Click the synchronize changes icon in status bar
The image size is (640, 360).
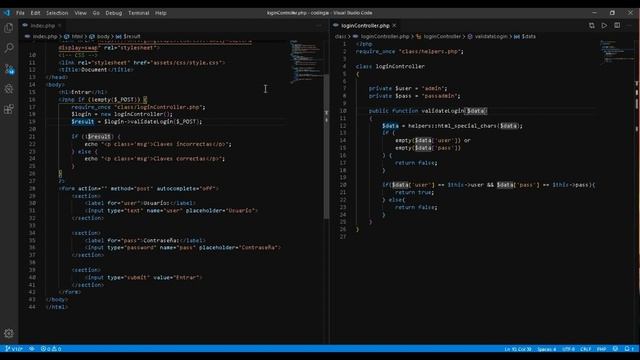click(x=32, y=349)
